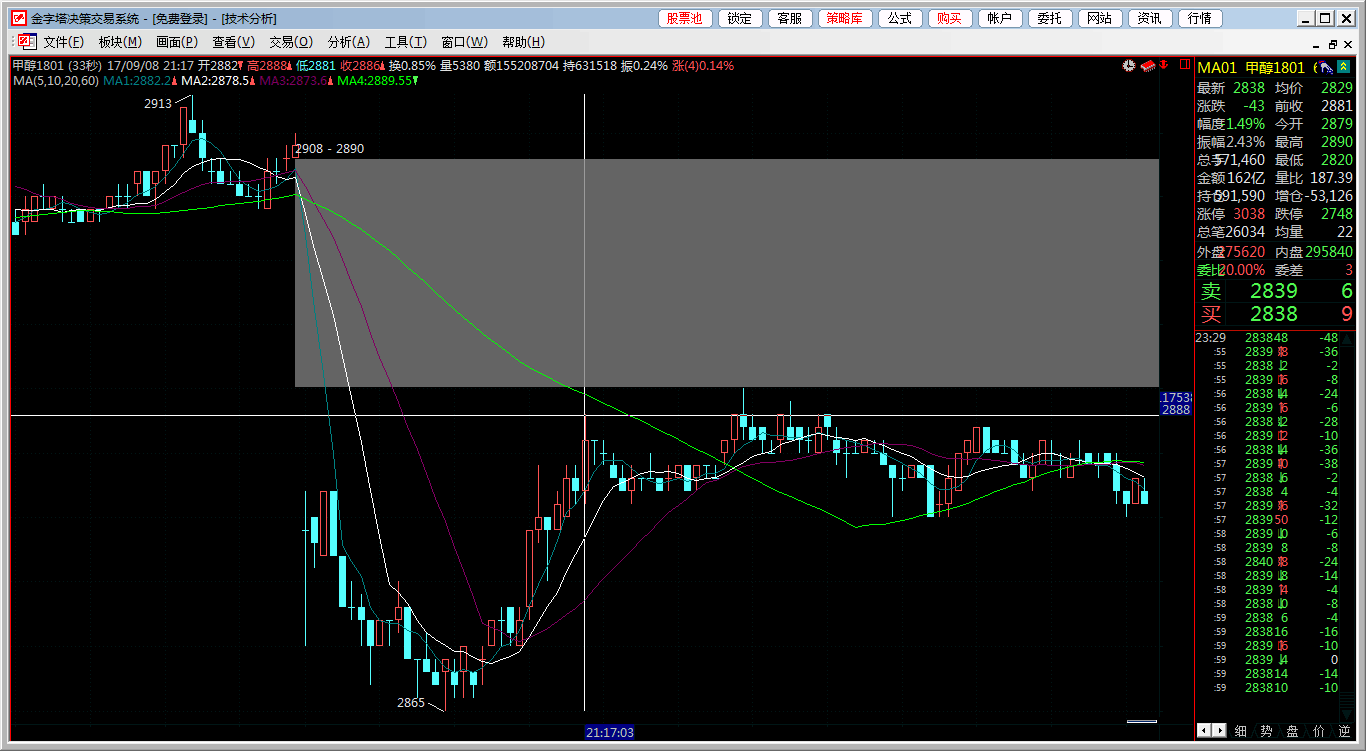Screen dimensions: 1366x751
Task: Click the left tab scroll arrow
Action: pyautogui.click(x=1204, y=731)
